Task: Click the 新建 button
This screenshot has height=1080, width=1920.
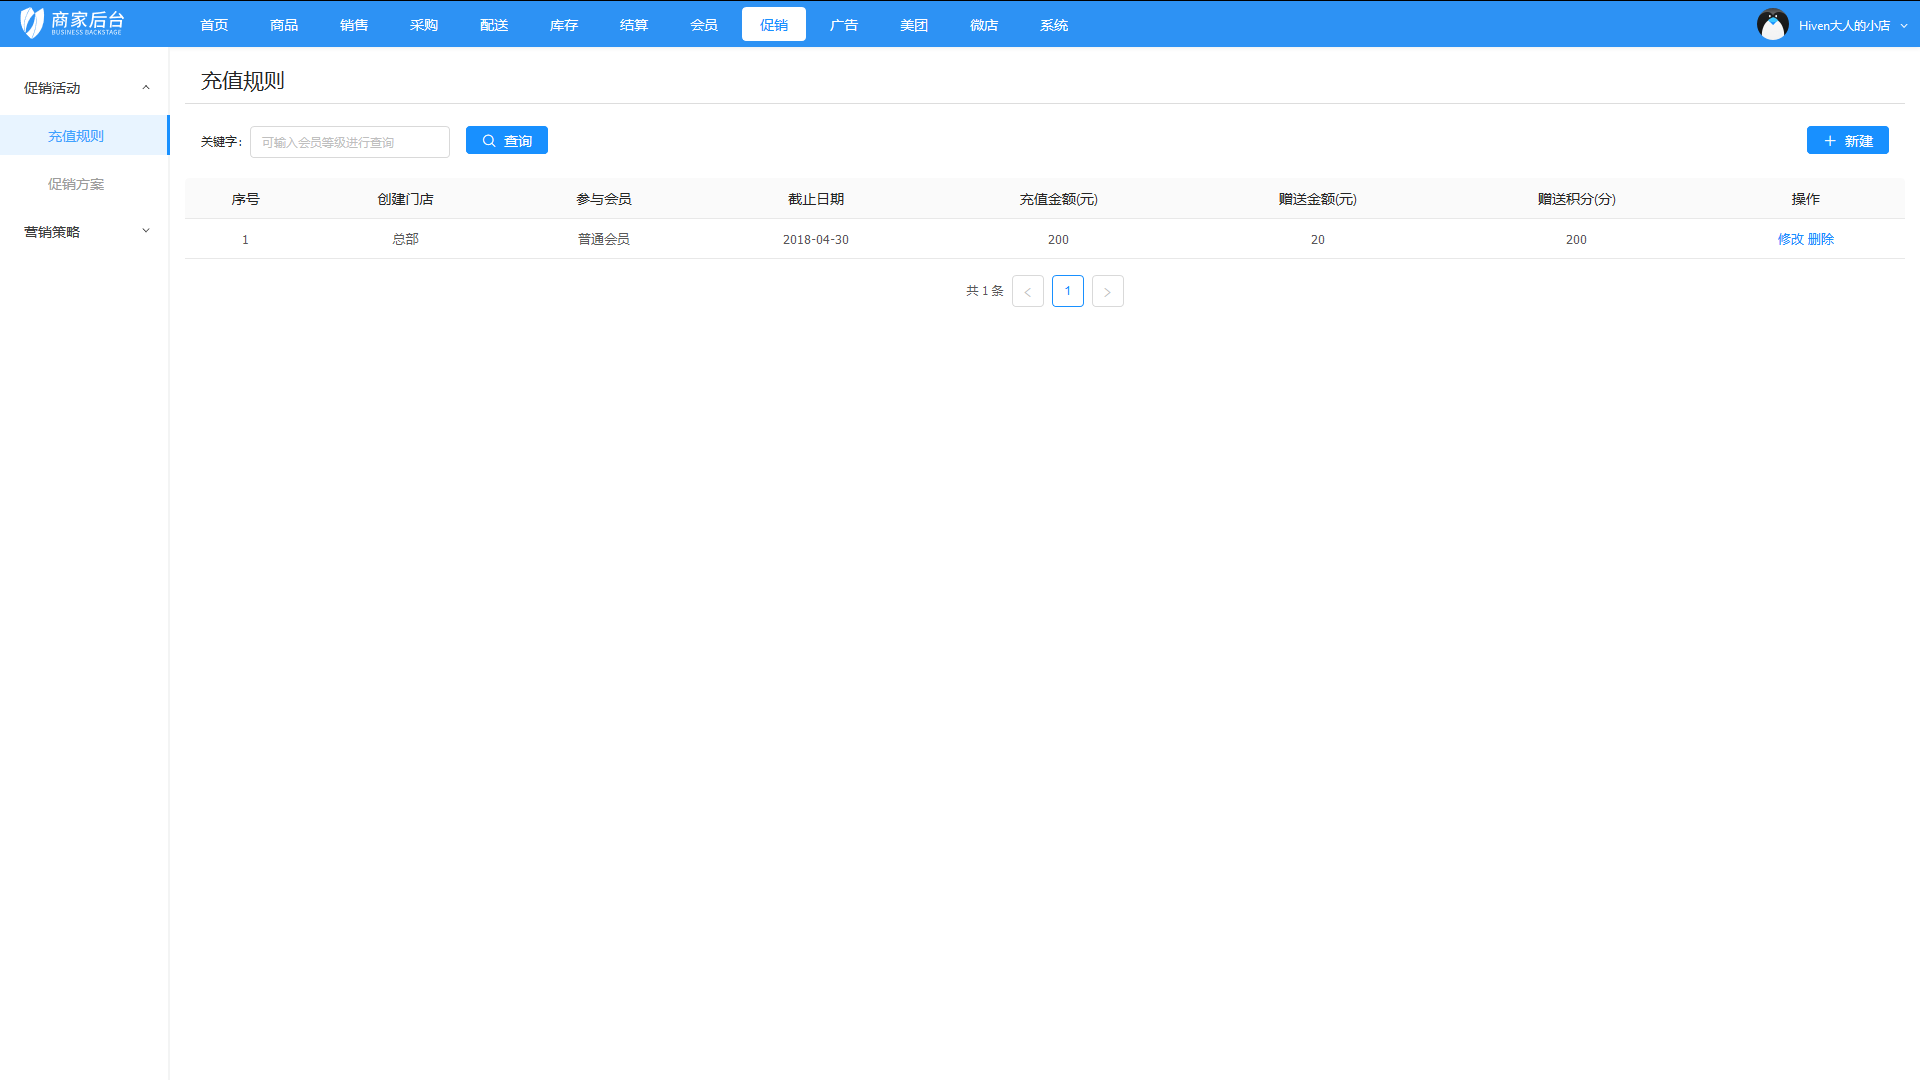Action: 1848,140
